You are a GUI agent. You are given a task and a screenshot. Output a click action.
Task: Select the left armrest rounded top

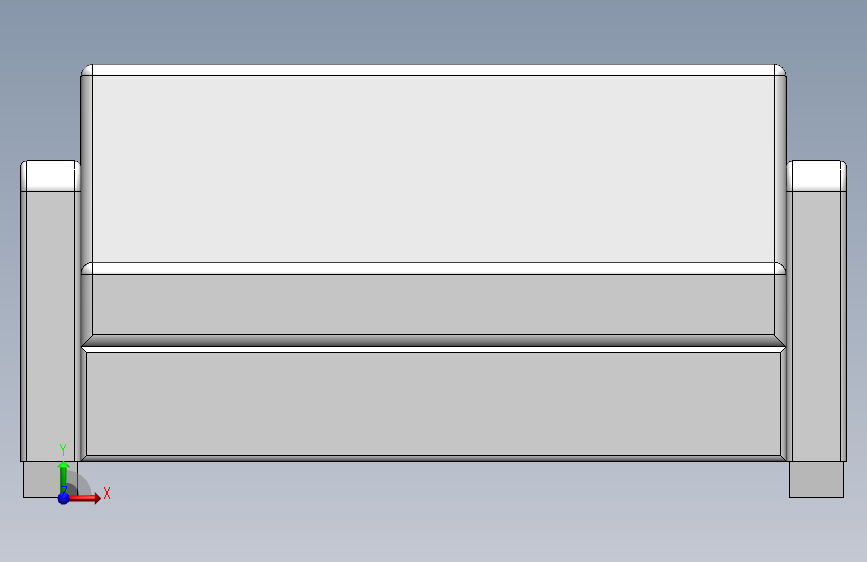click(x=50, y=176)
